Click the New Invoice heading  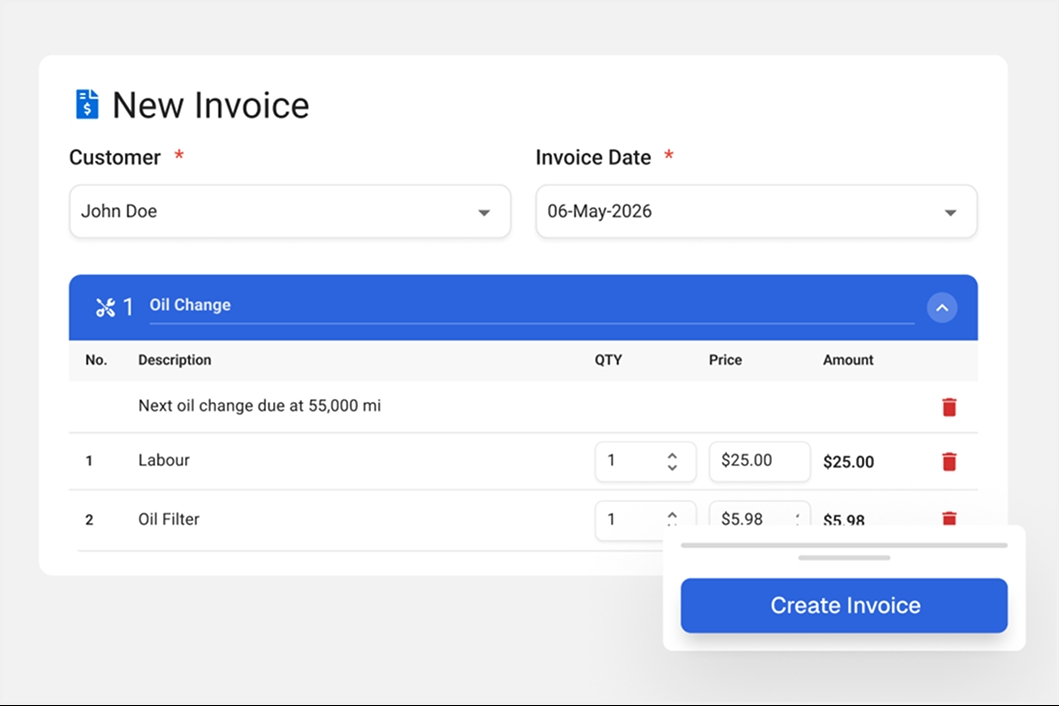(211, 105)
